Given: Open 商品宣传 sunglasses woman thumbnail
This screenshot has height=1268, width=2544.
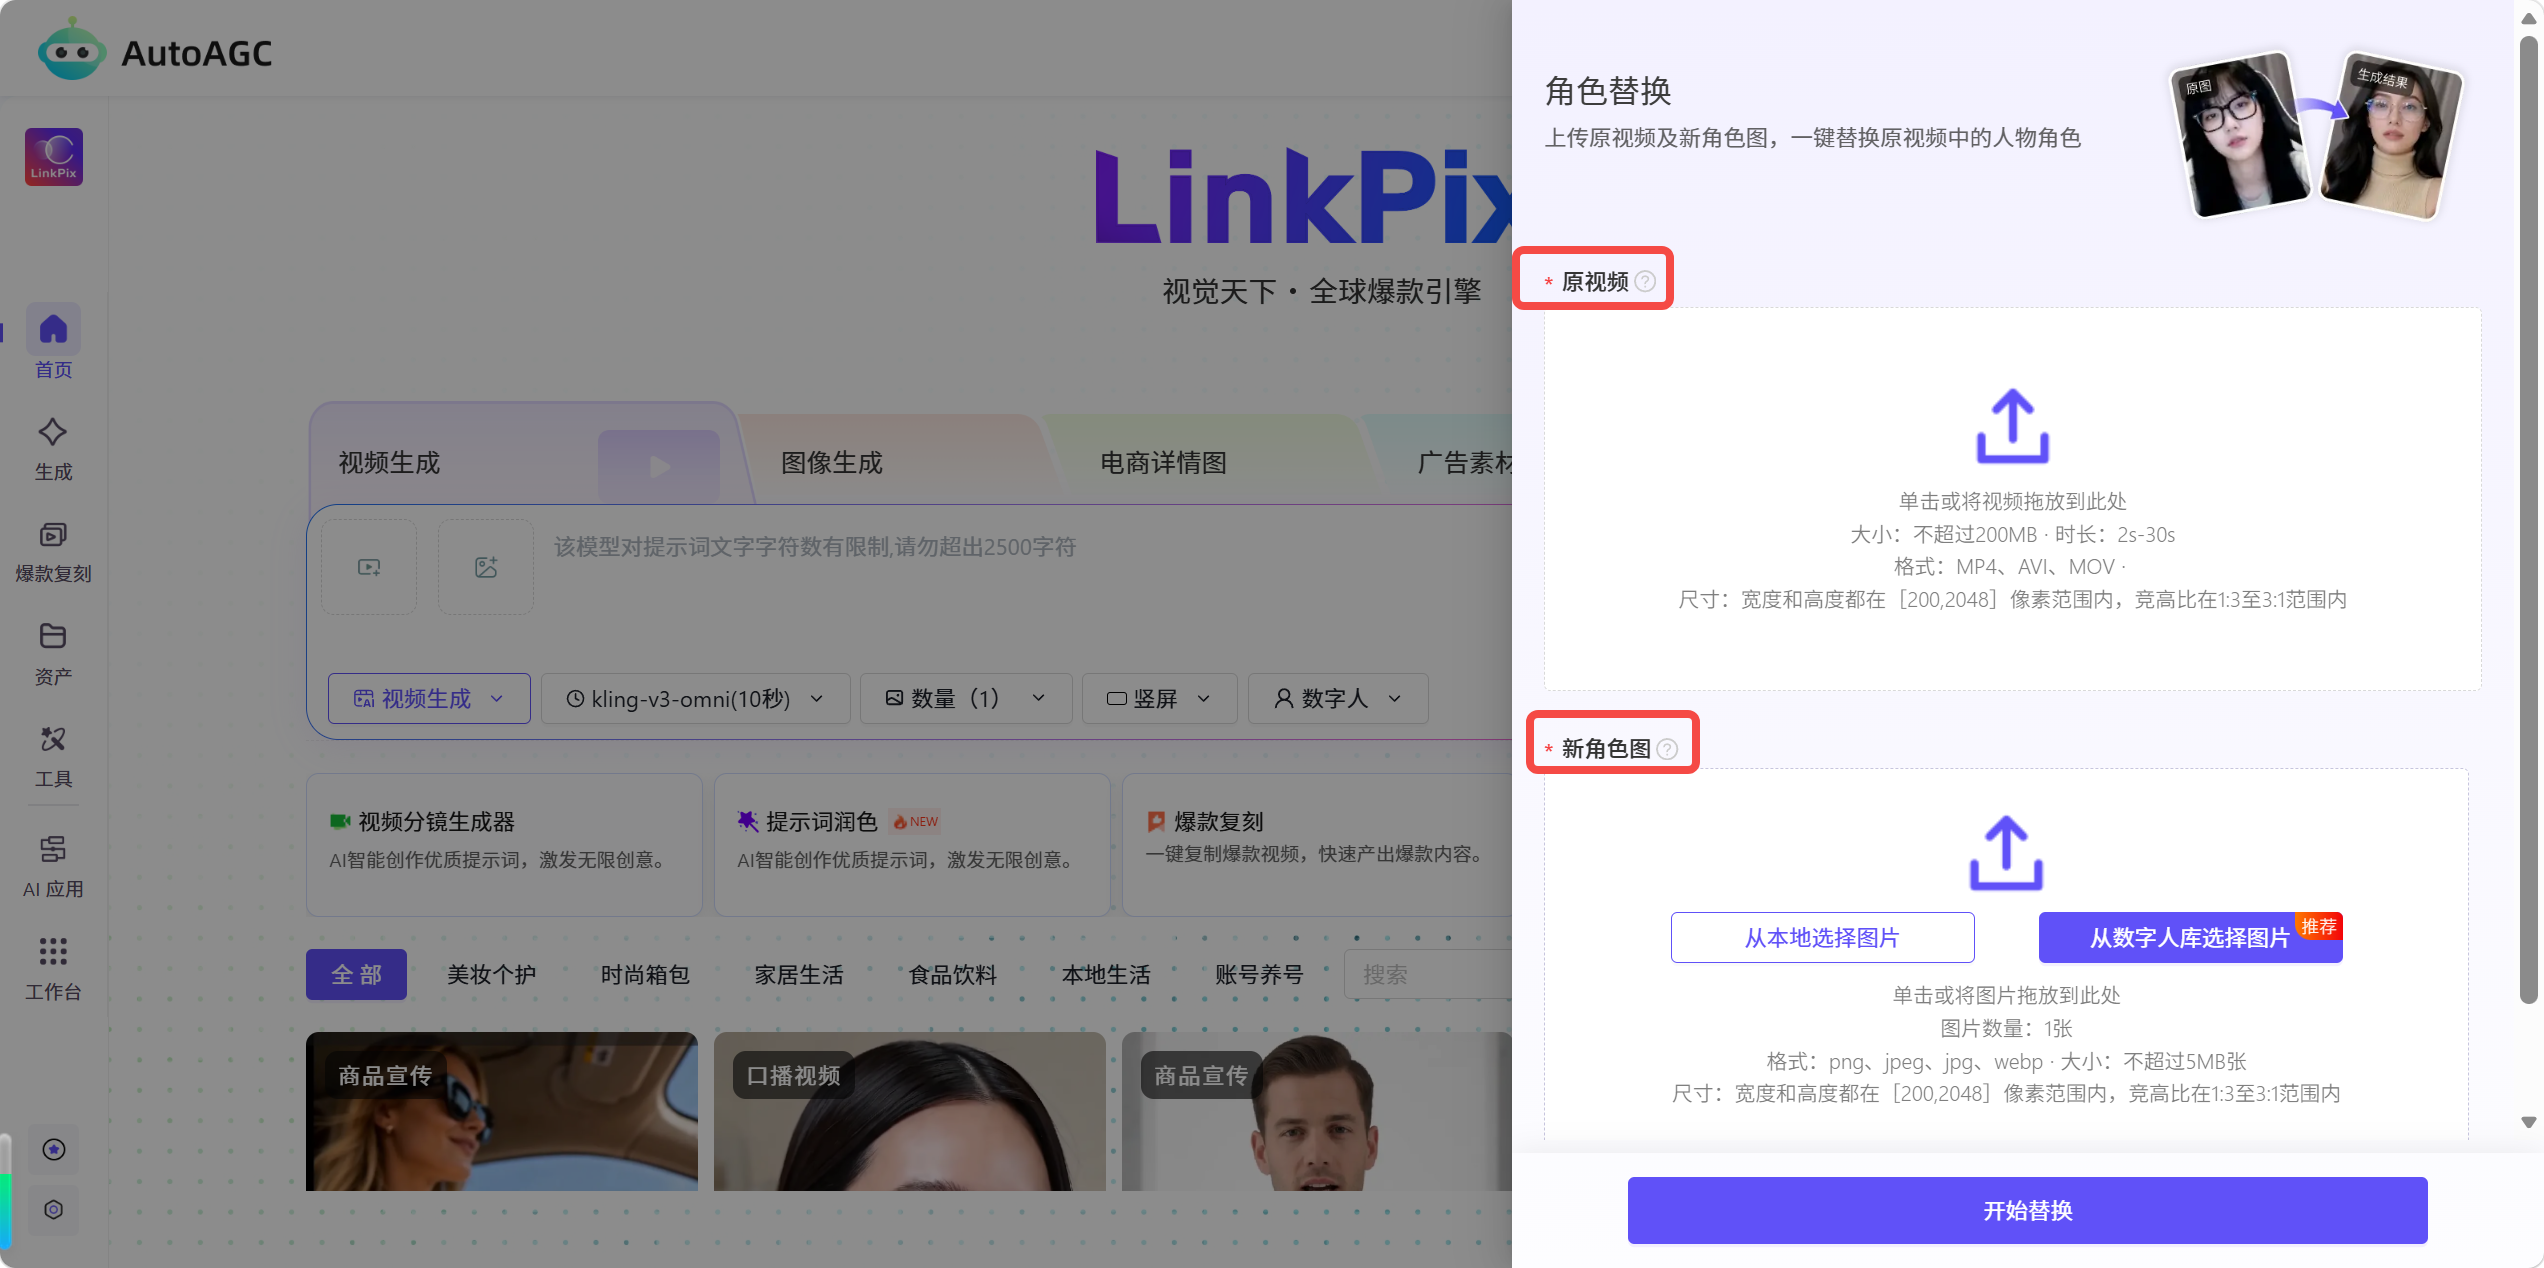Looking at the screenshot, I should coord(502,1111).
